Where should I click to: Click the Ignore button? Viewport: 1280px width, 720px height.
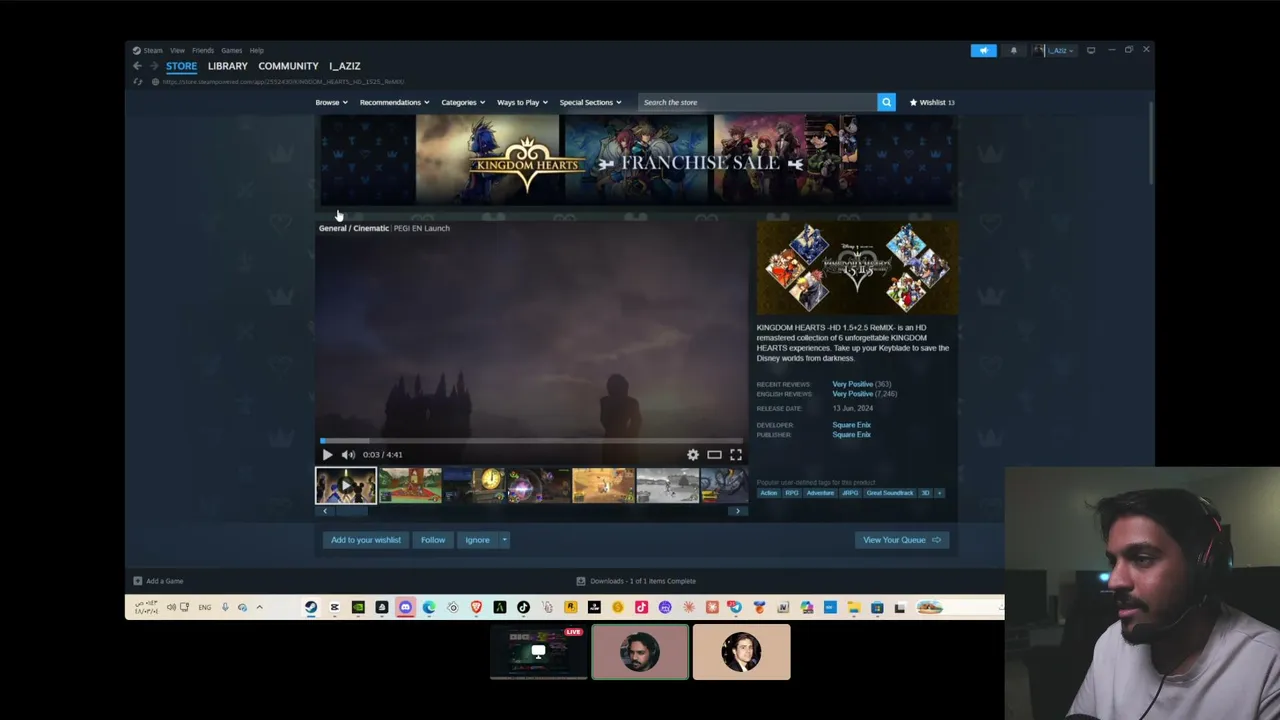tap(477, 540)
